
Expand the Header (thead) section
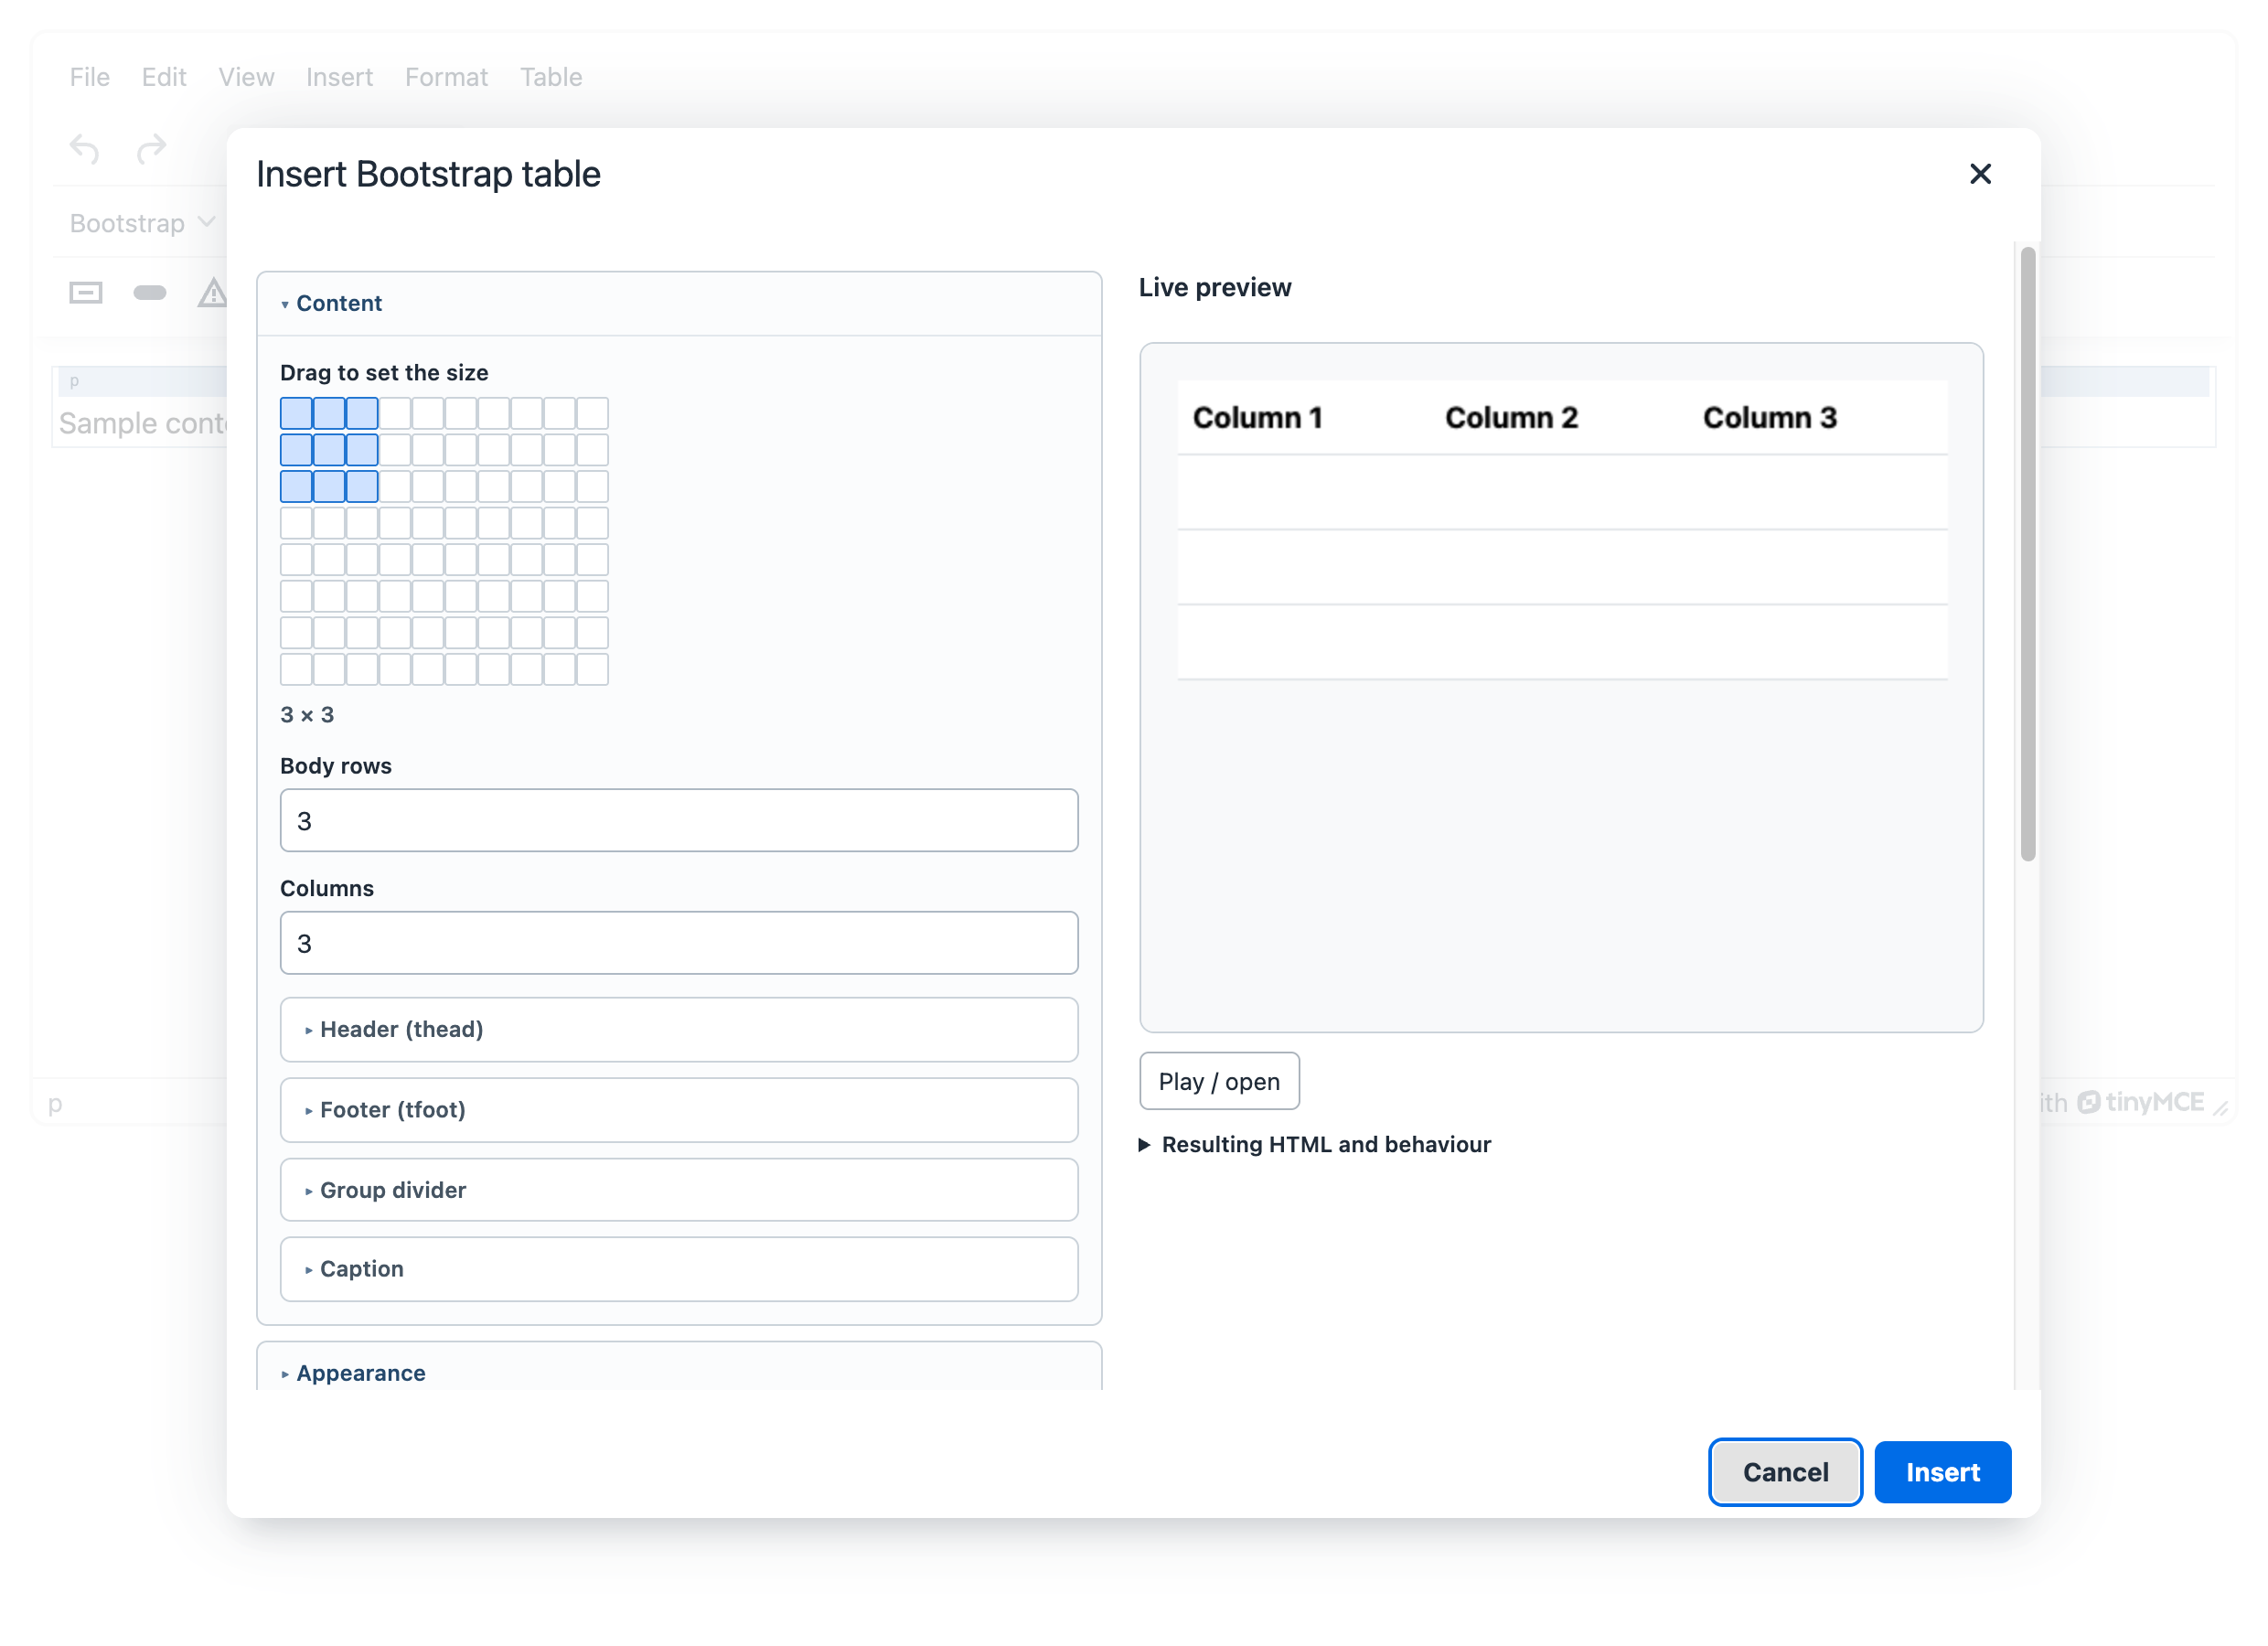(679, 1029)
